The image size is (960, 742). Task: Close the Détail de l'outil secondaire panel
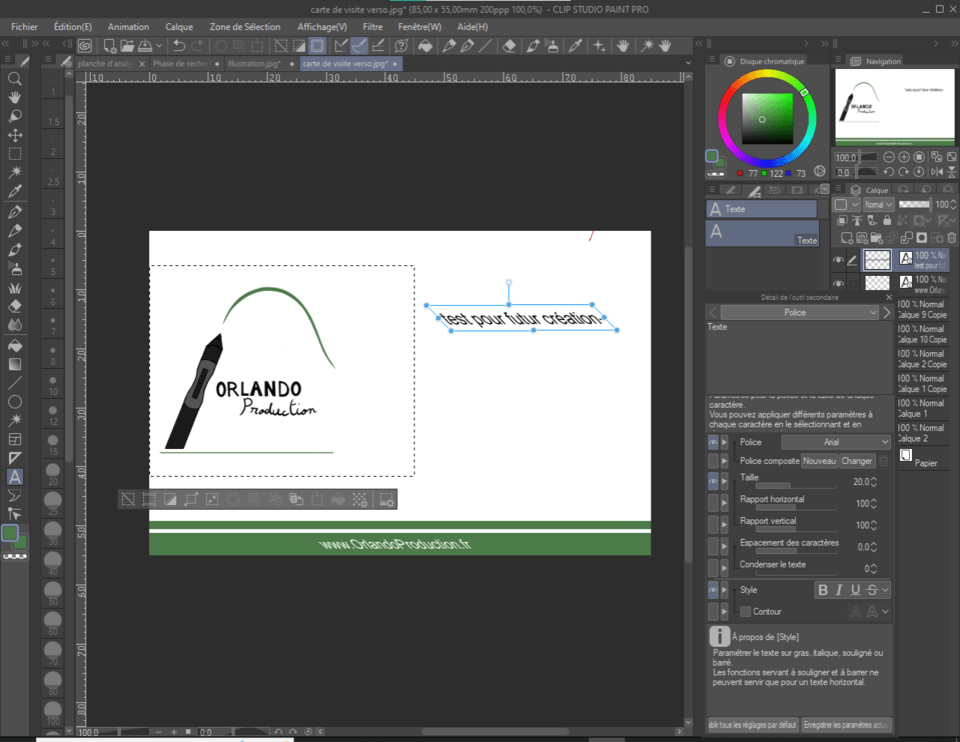point(889,297)
